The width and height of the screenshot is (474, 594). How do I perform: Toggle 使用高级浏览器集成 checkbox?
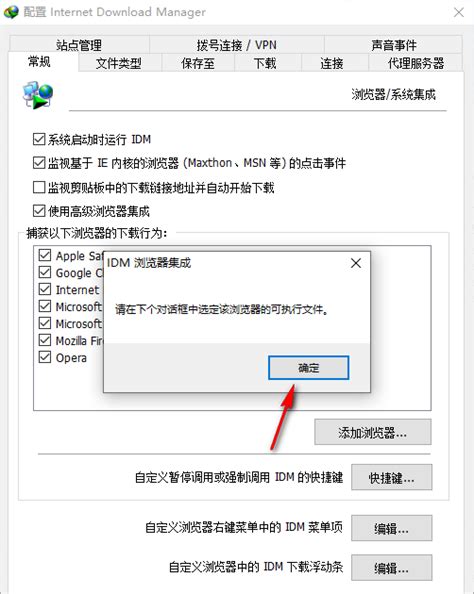pyautogui.click(x=39, y=211)
